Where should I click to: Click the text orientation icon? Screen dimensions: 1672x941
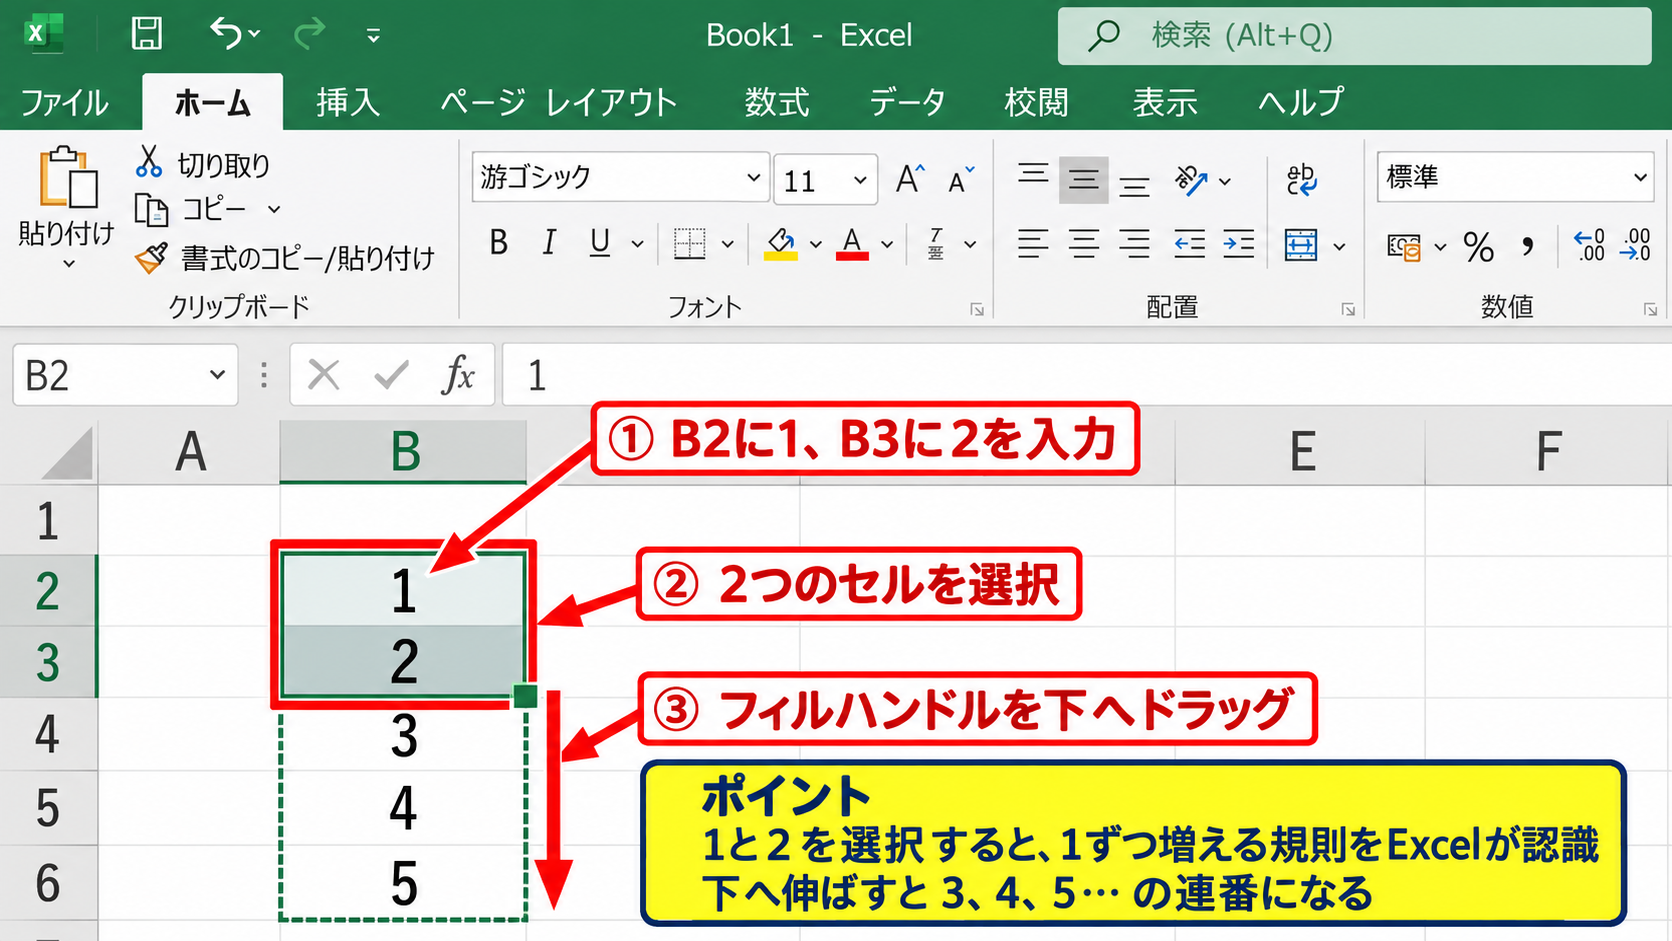[1192, 180]
